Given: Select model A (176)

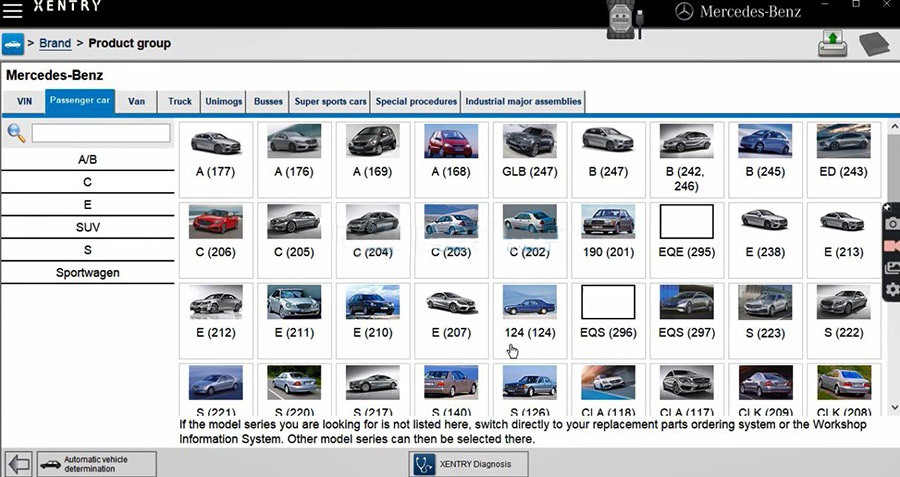Looking at the screenshot, I should pos(294,160).
